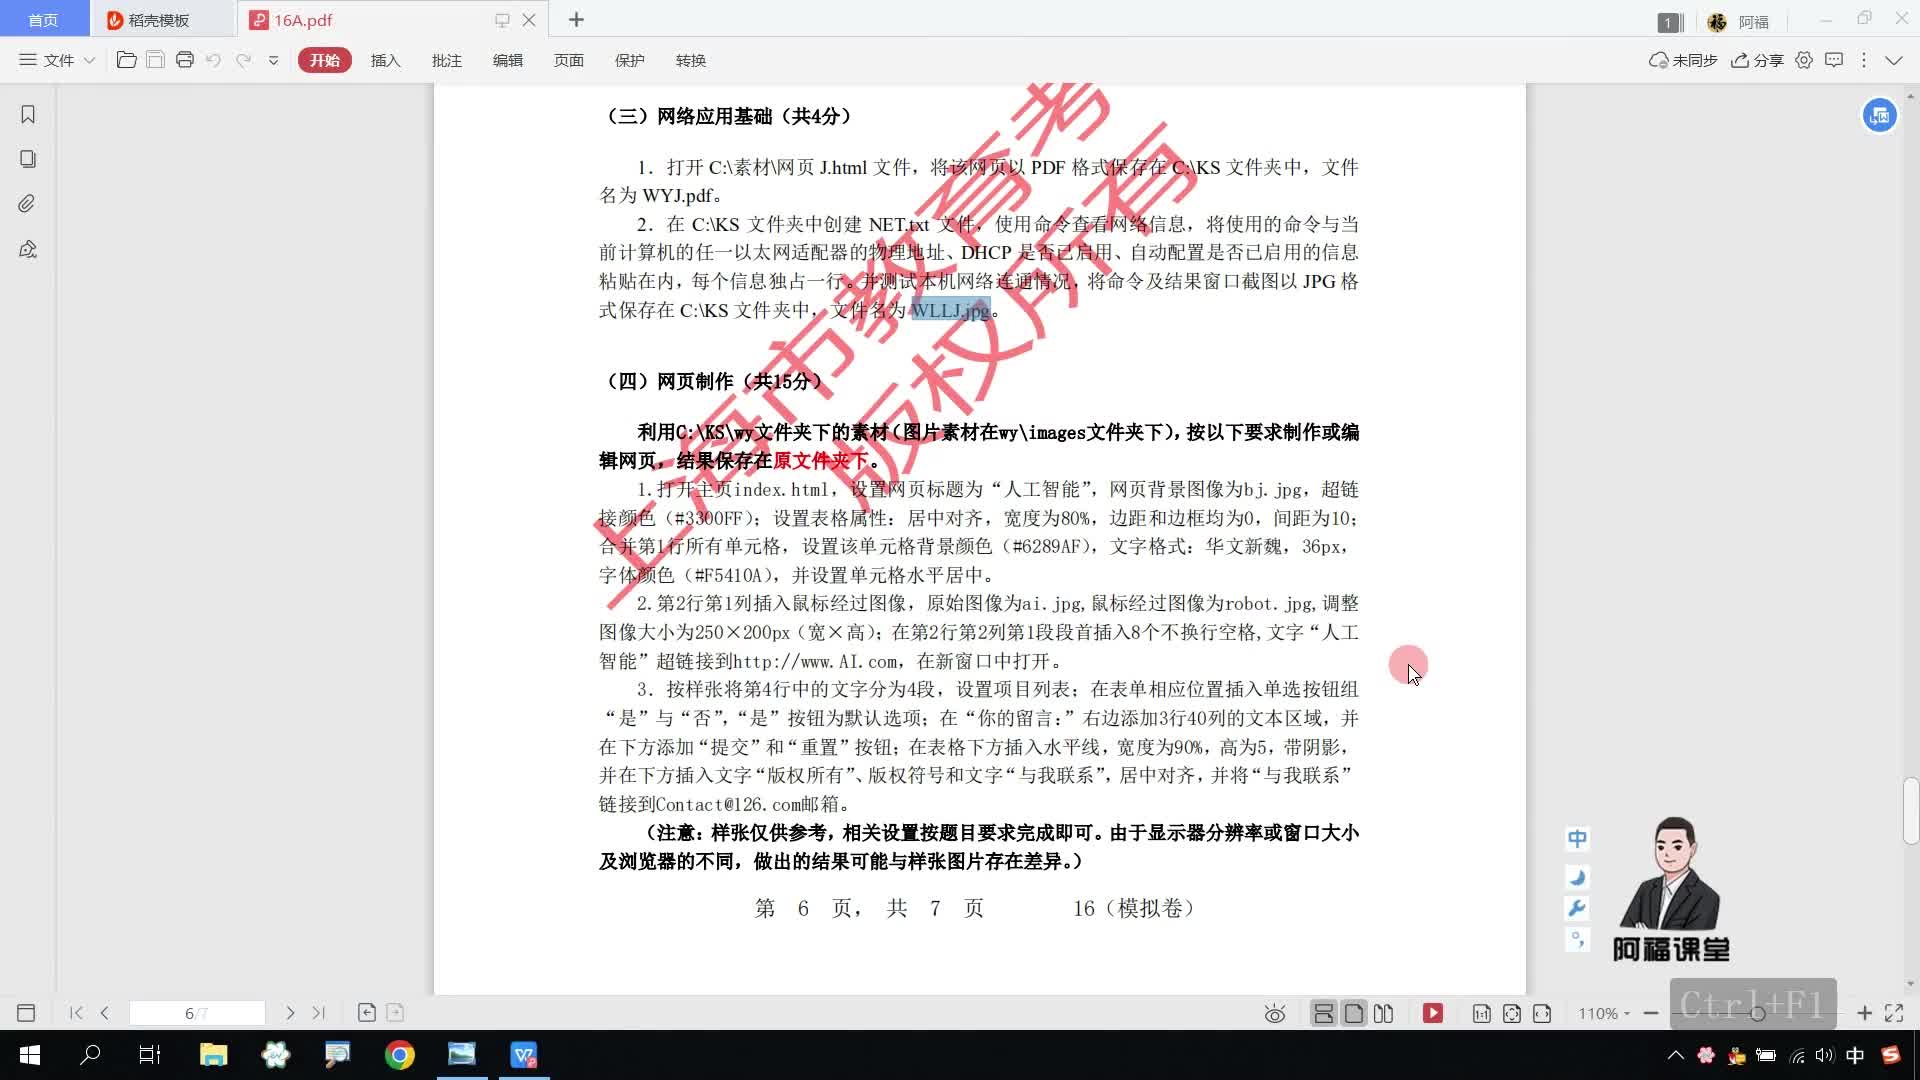Open the page thumbnails panel icon

point(28,159)
